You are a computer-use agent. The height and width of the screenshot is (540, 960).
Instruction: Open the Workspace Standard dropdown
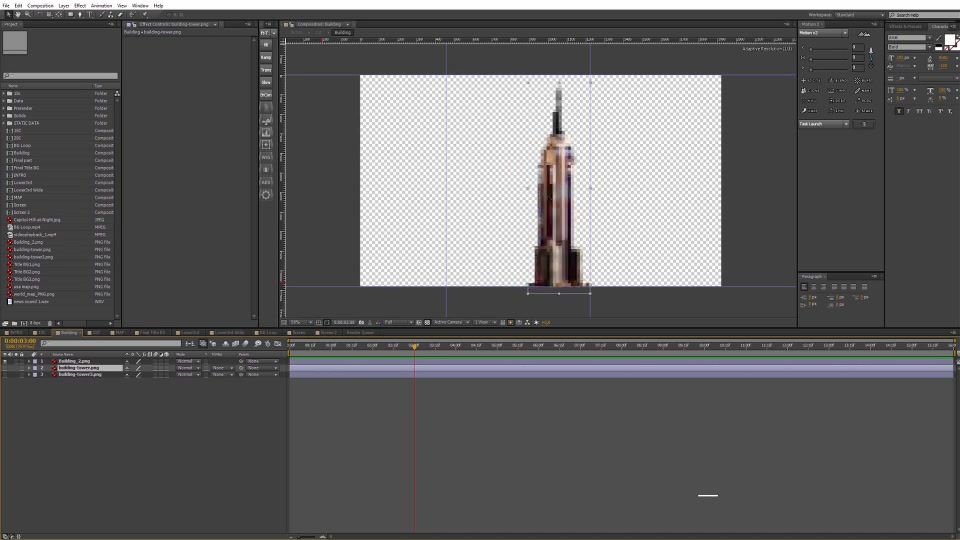[x=860, y=15]
